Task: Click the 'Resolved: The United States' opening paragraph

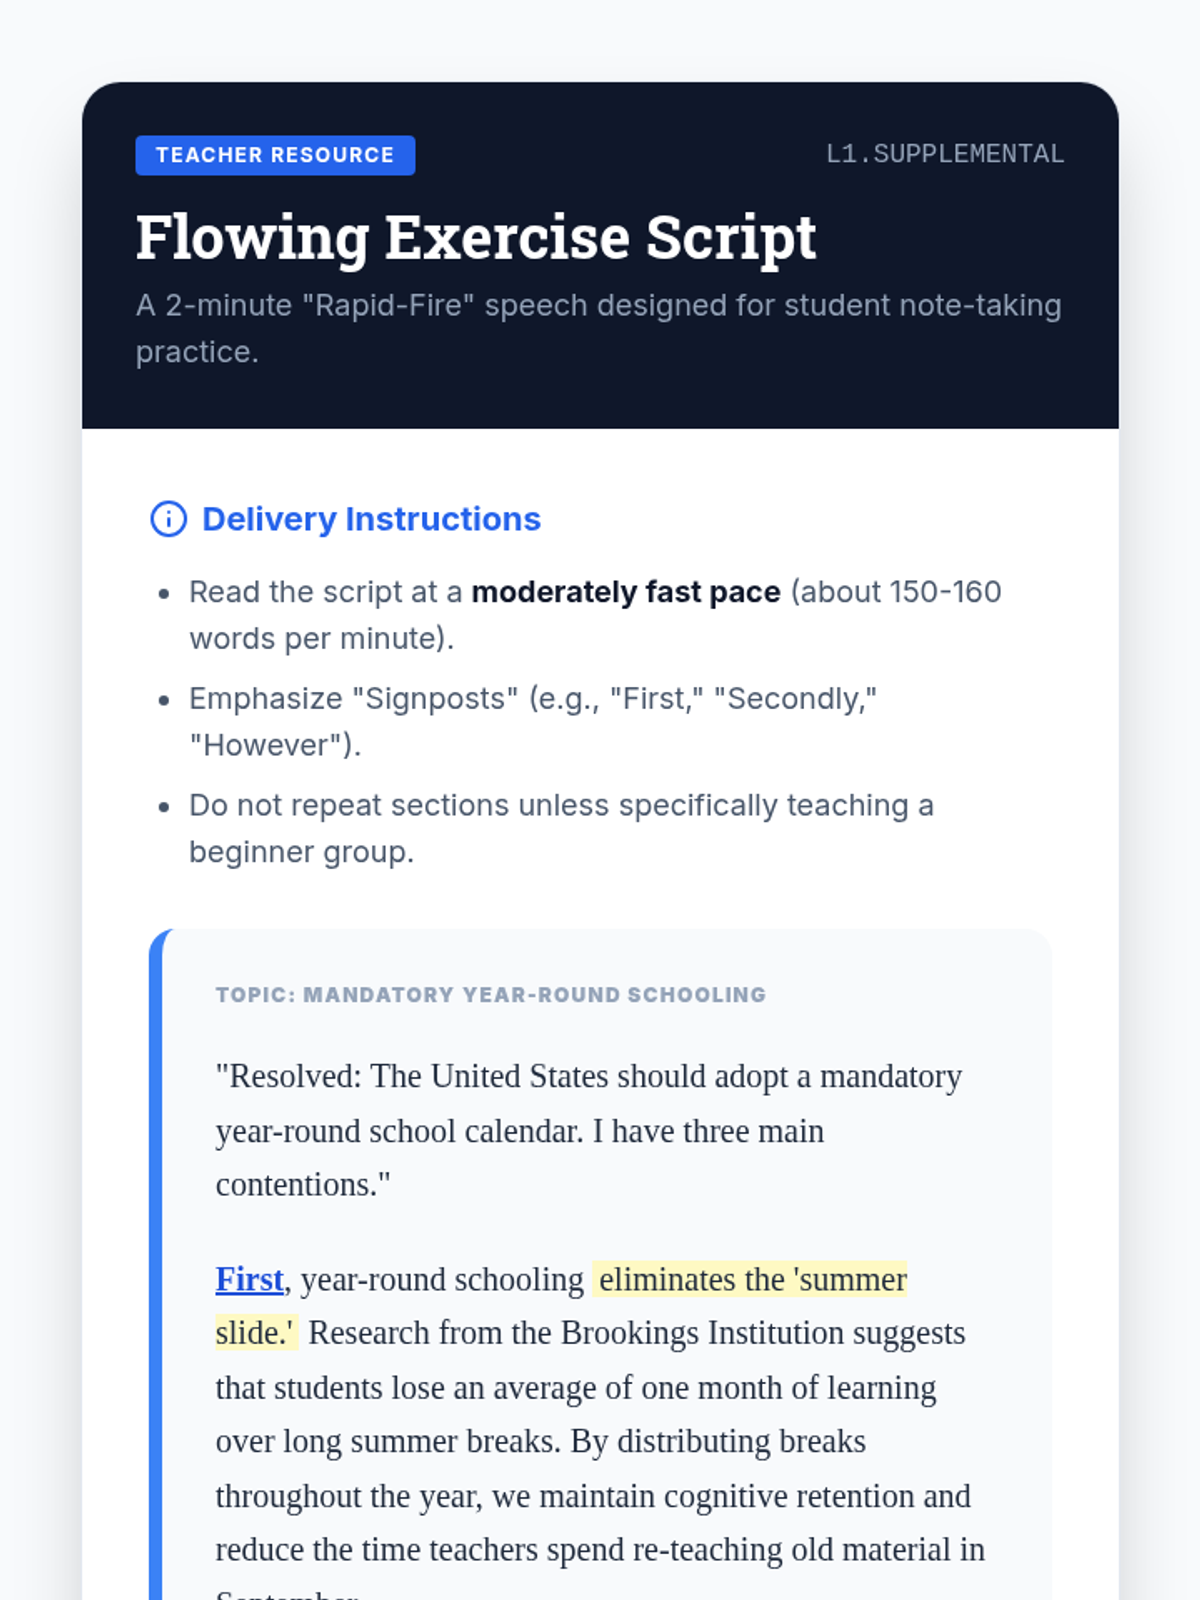Action: pyautogui.click(x=589, y=1130)
